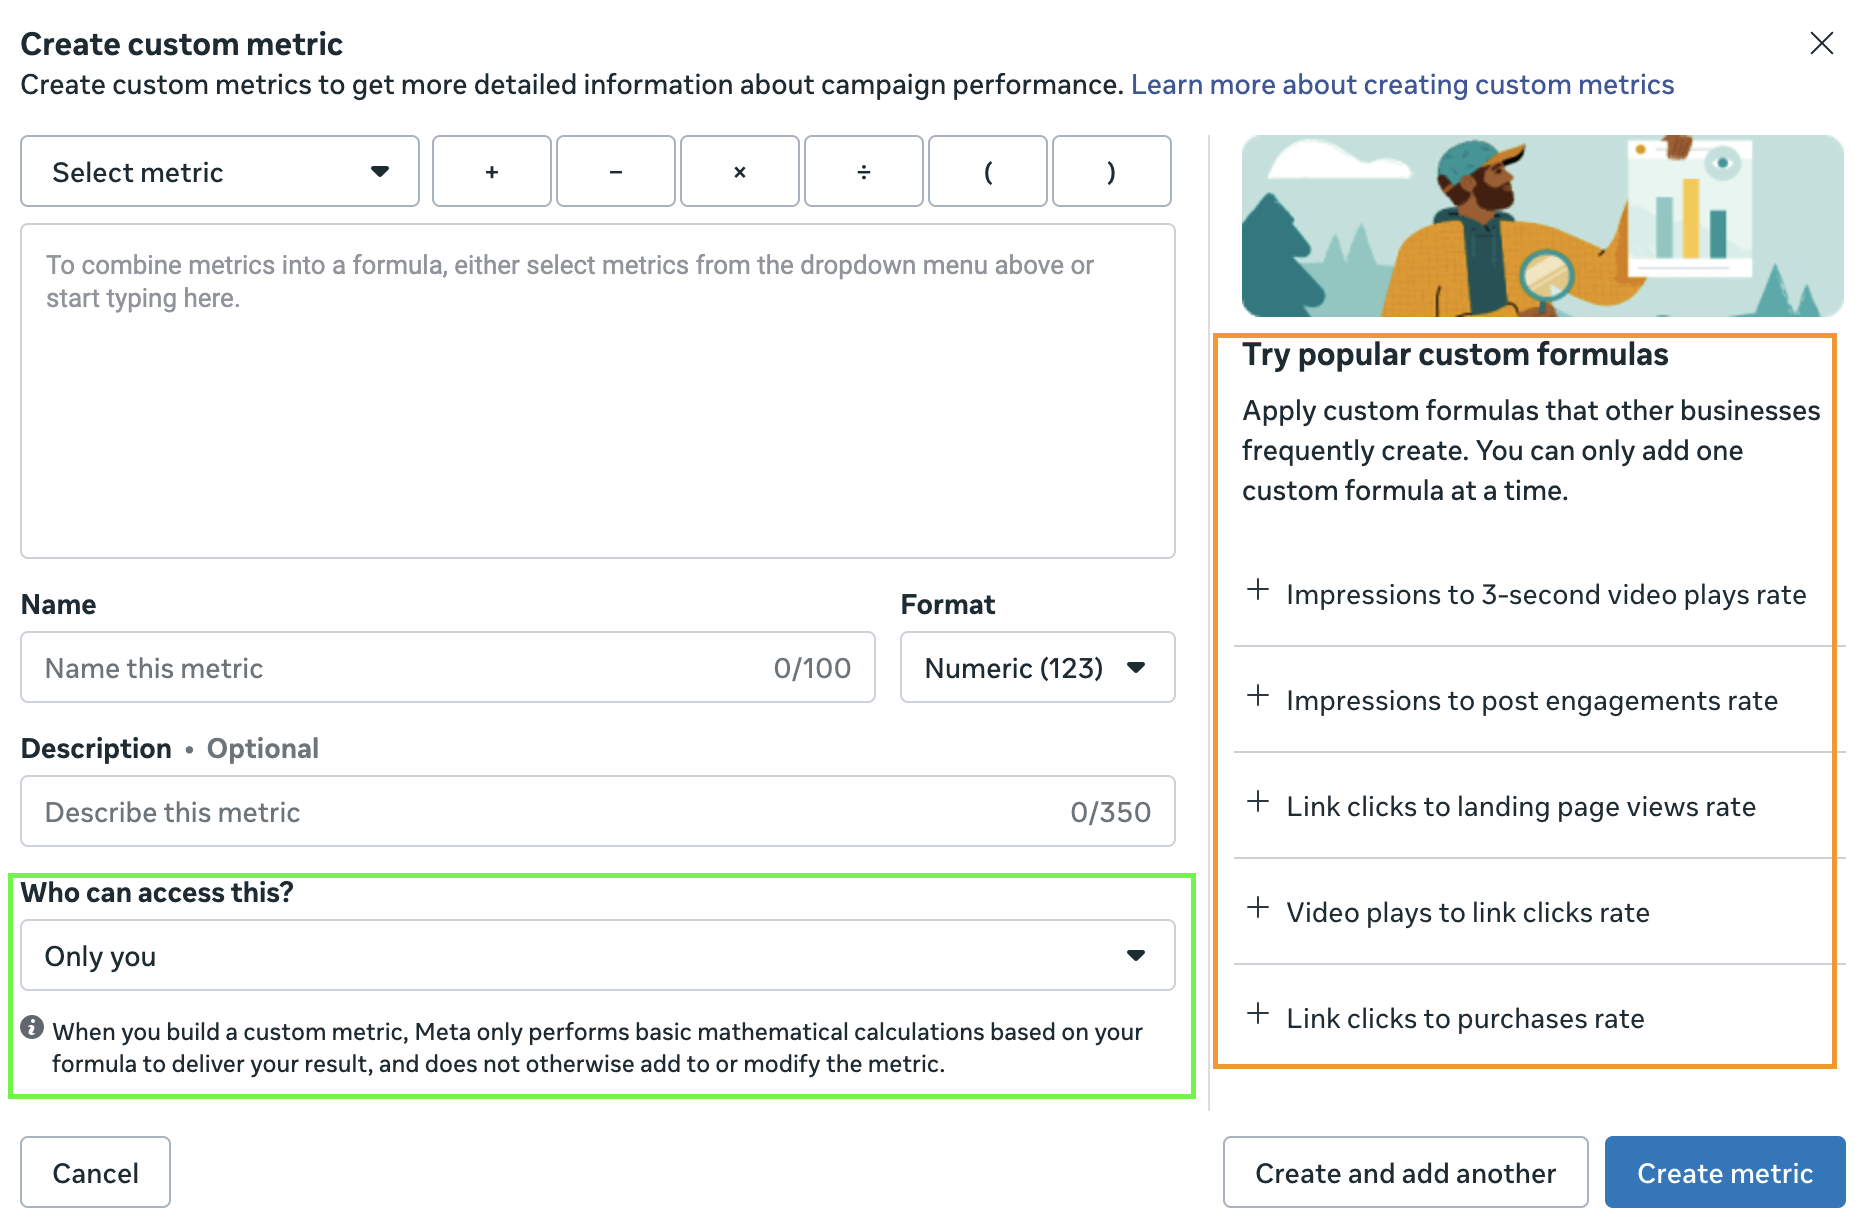Screen dimensions: 1865x1231
Task: Add a closing parenthesis to formula
Action: point(1111,172)
